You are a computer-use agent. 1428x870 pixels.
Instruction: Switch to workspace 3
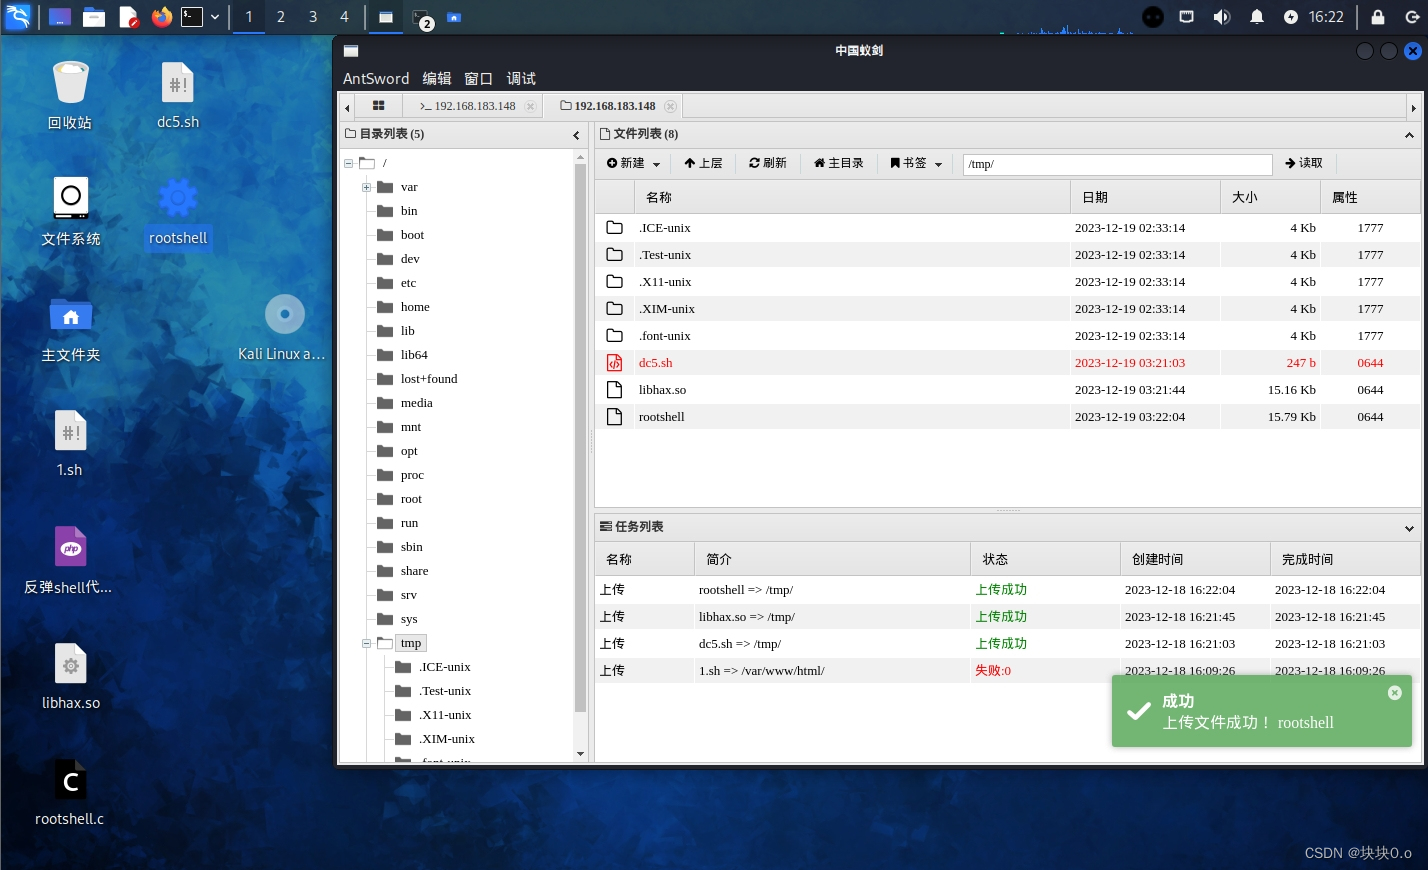(313, 17)
